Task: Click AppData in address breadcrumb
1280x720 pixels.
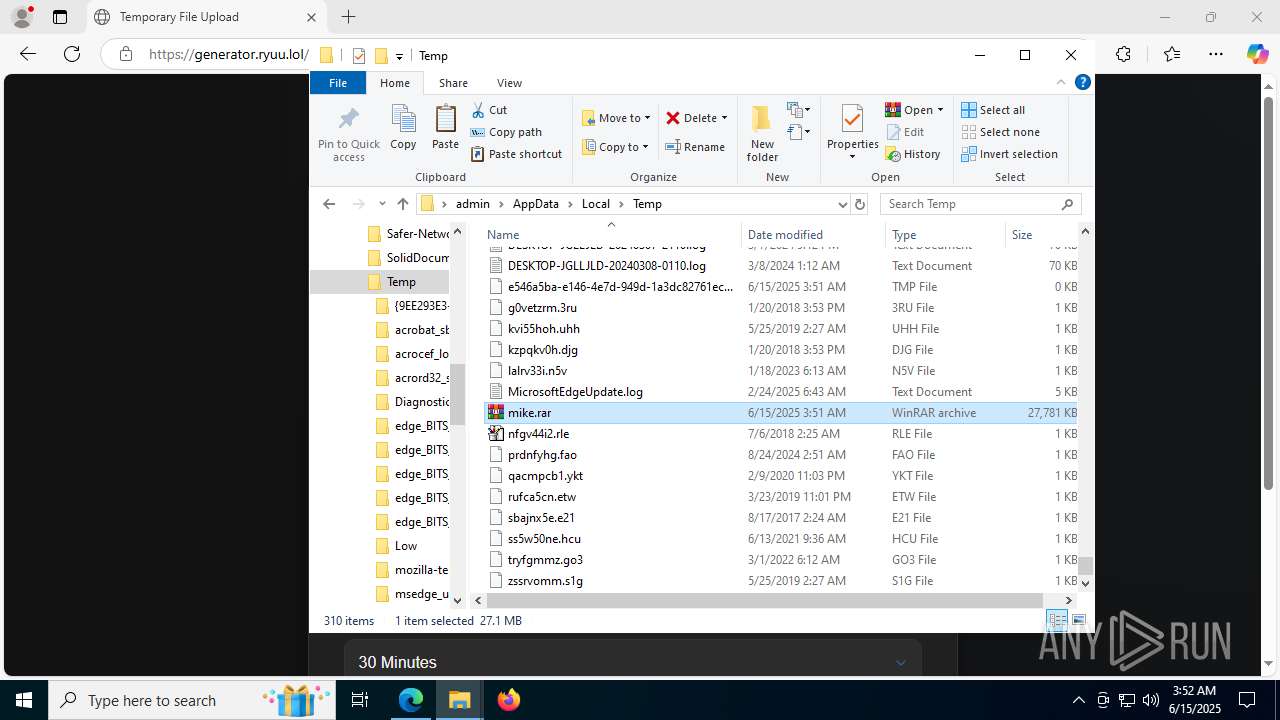Action: pyautogui.click(x=536, y=204)
